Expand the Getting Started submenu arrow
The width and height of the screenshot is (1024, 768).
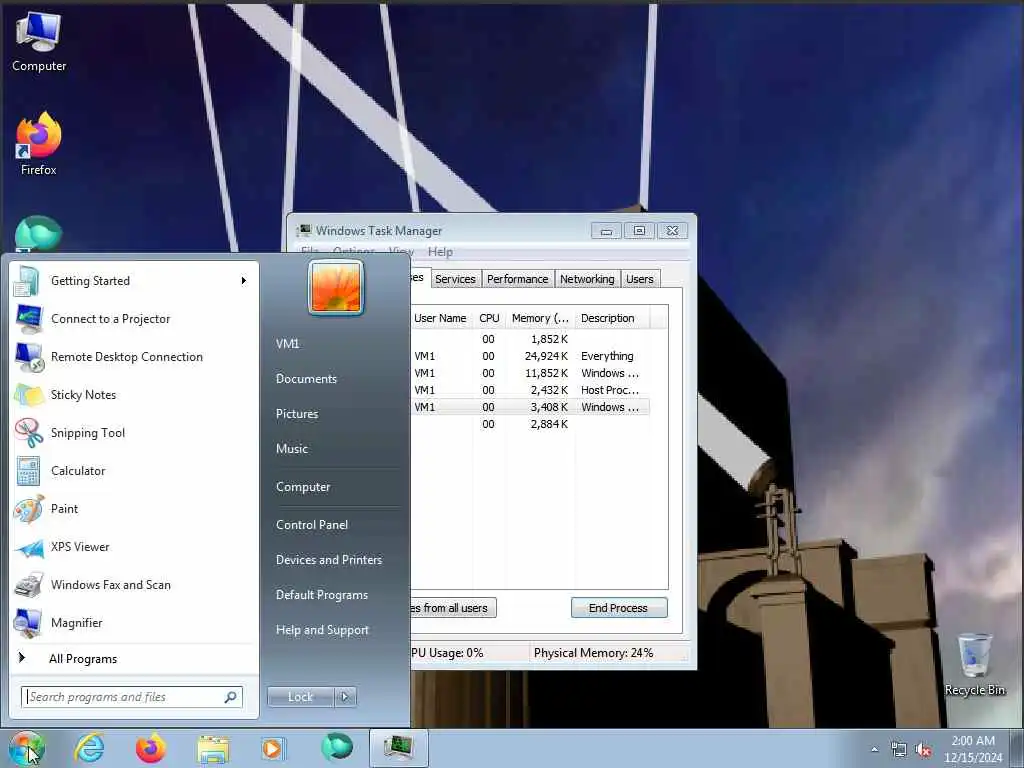click(244, 281)
